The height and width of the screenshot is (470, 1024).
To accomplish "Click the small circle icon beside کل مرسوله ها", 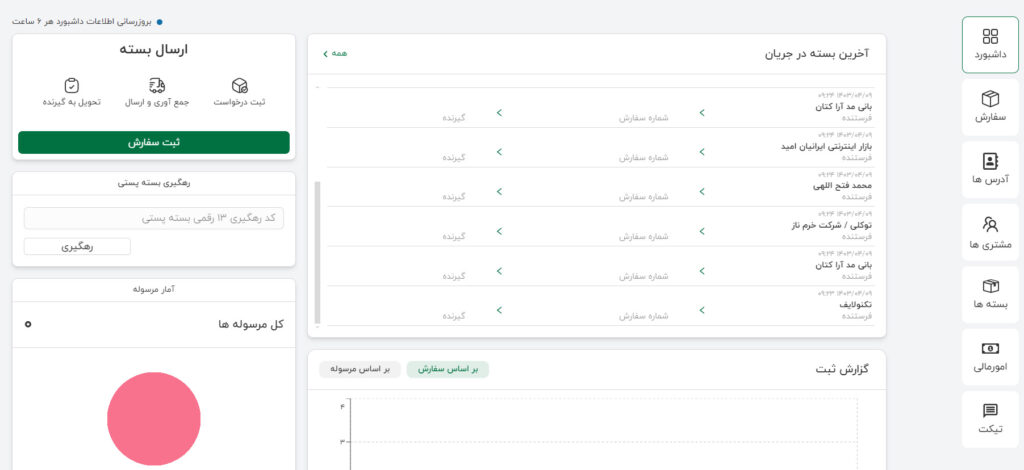I will tap(28, 324).
